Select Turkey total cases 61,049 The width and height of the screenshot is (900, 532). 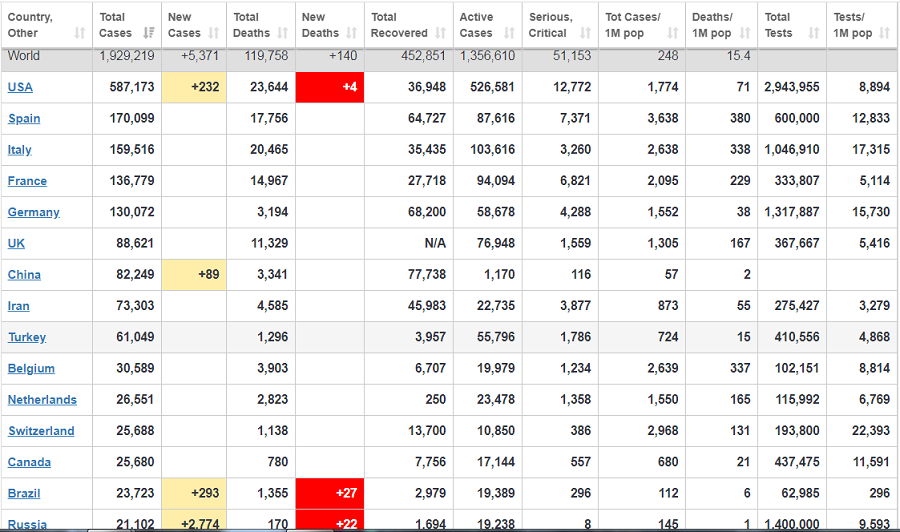(x=135, y=337)
